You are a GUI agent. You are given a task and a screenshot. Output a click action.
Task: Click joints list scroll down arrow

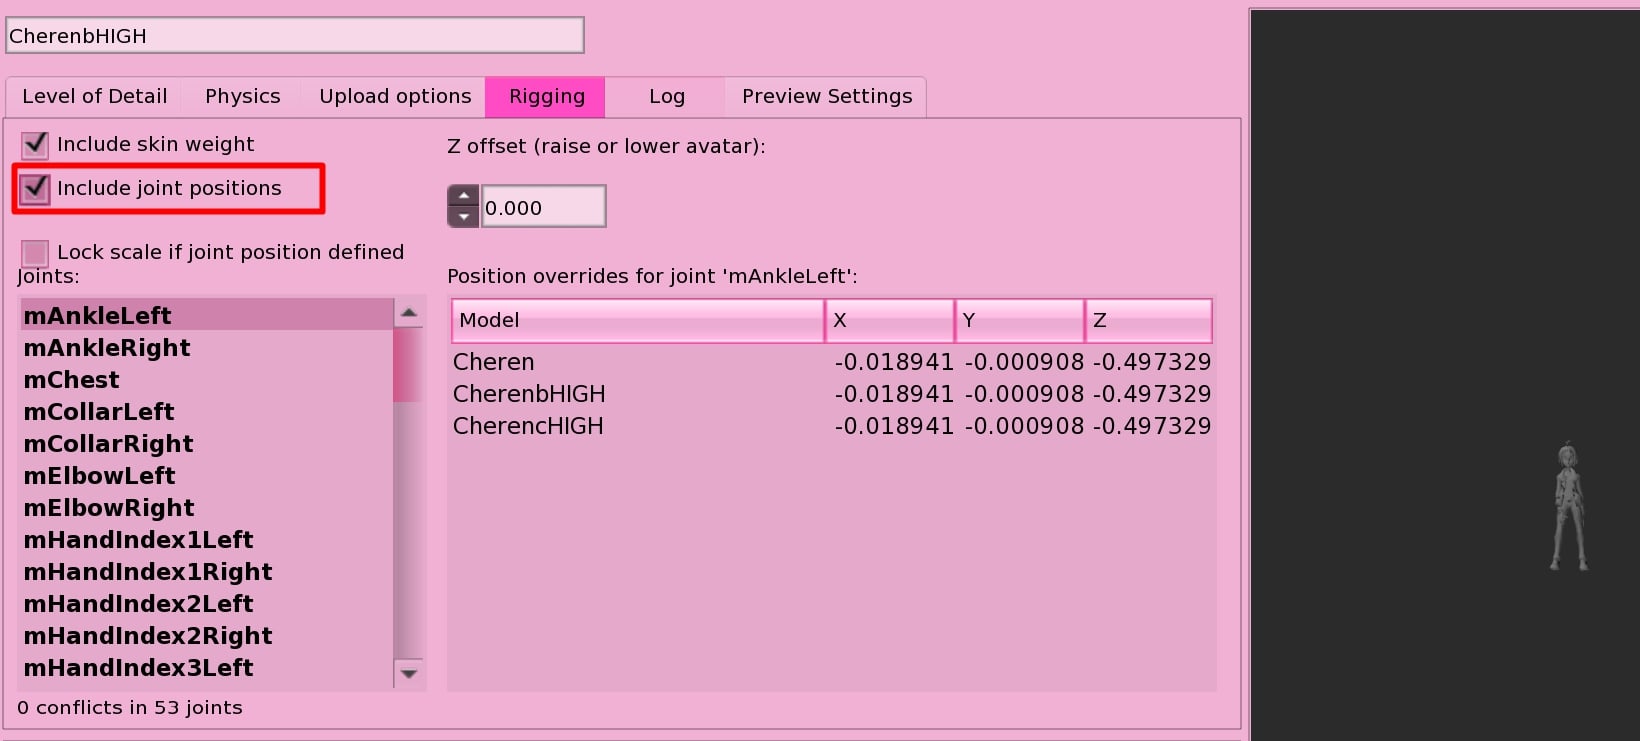coord(408,673)
